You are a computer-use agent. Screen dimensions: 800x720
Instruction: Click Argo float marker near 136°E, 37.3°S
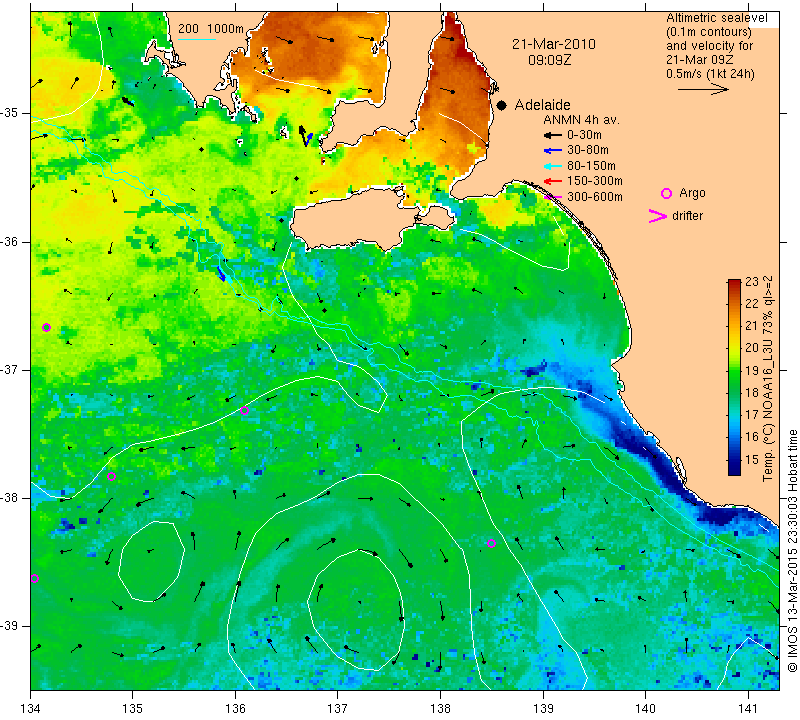point(244,411)
